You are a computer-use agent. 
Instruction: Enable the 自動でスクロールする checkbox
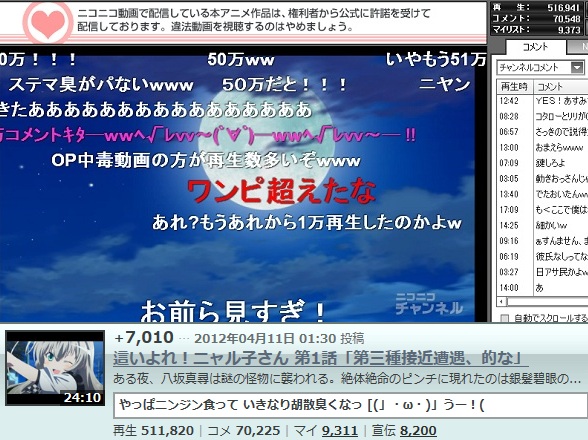click(x=505, y=318)
